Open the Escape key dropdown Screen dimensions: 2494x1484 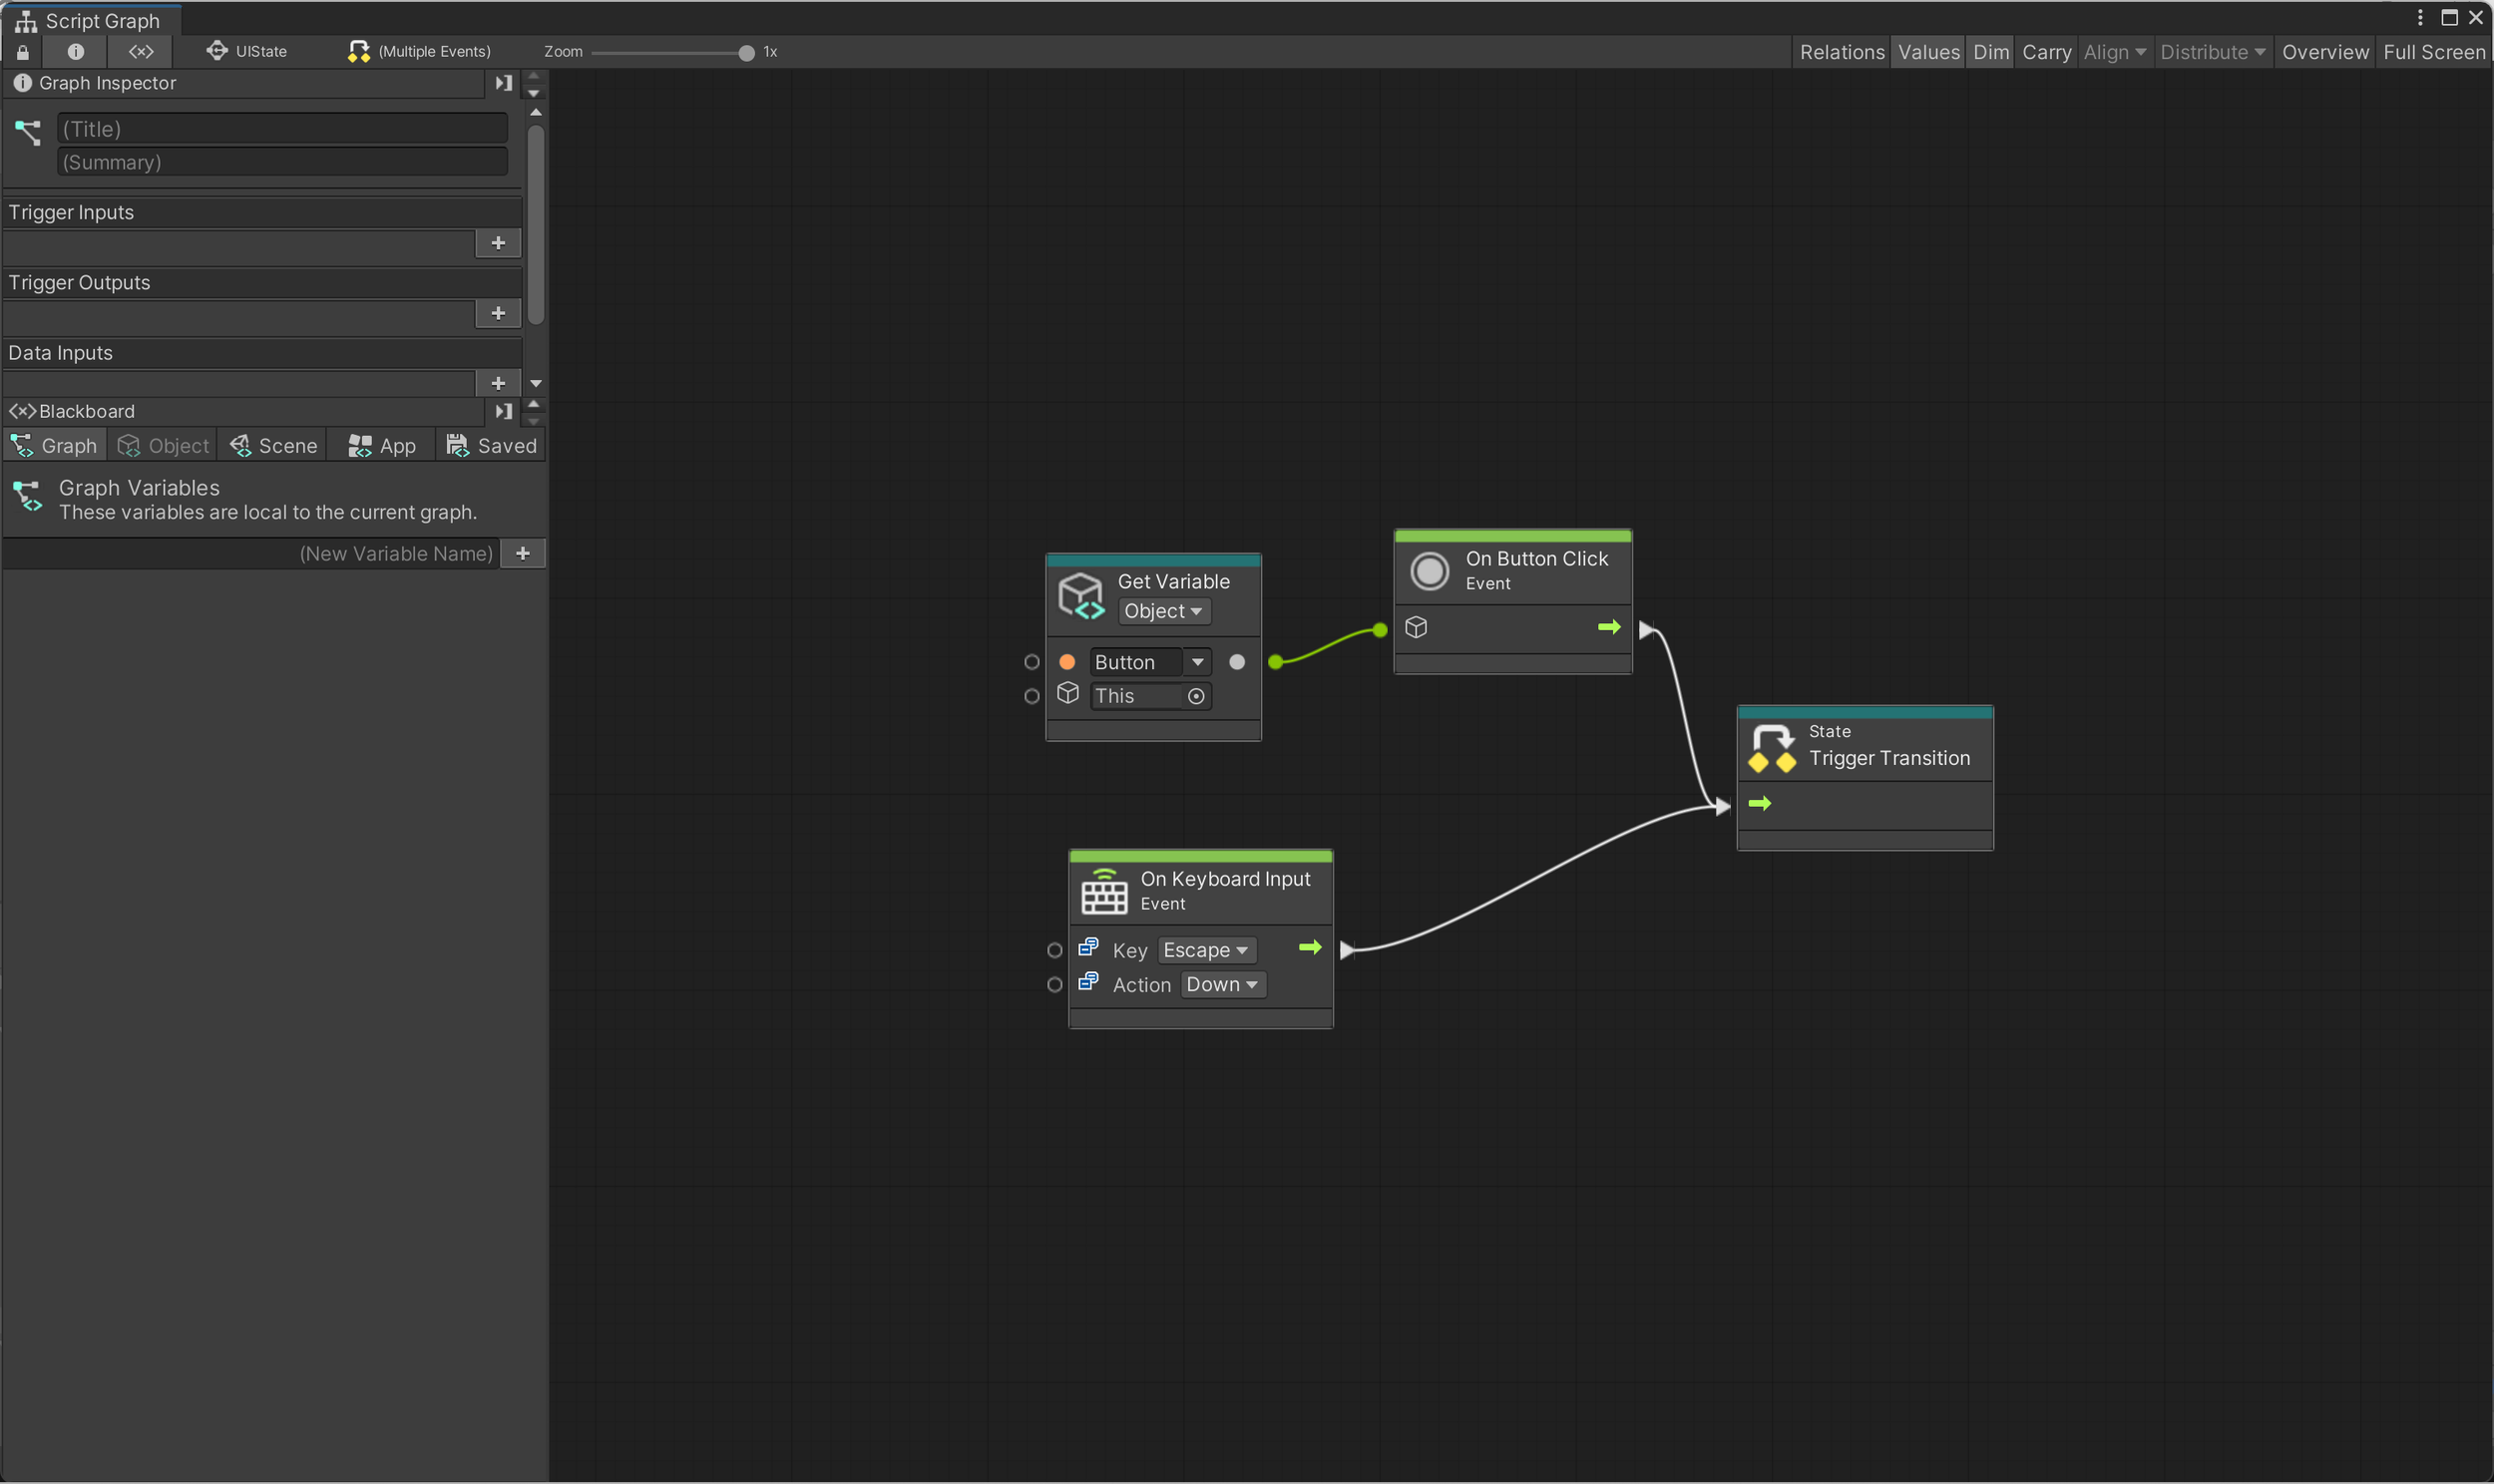tap(1205, 950)
